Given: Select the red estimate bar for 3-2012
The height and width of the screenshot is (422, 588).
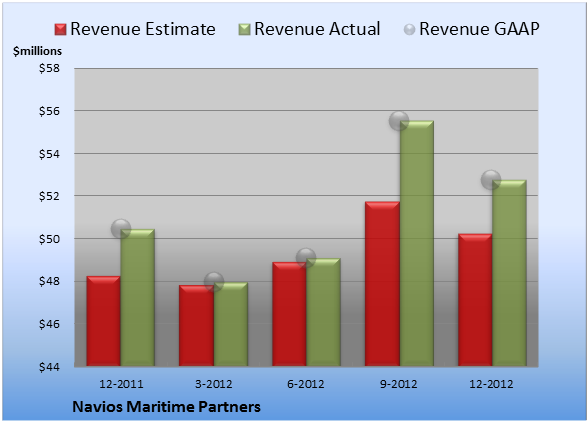Looking at the screenshot, I should click(196, 326).
